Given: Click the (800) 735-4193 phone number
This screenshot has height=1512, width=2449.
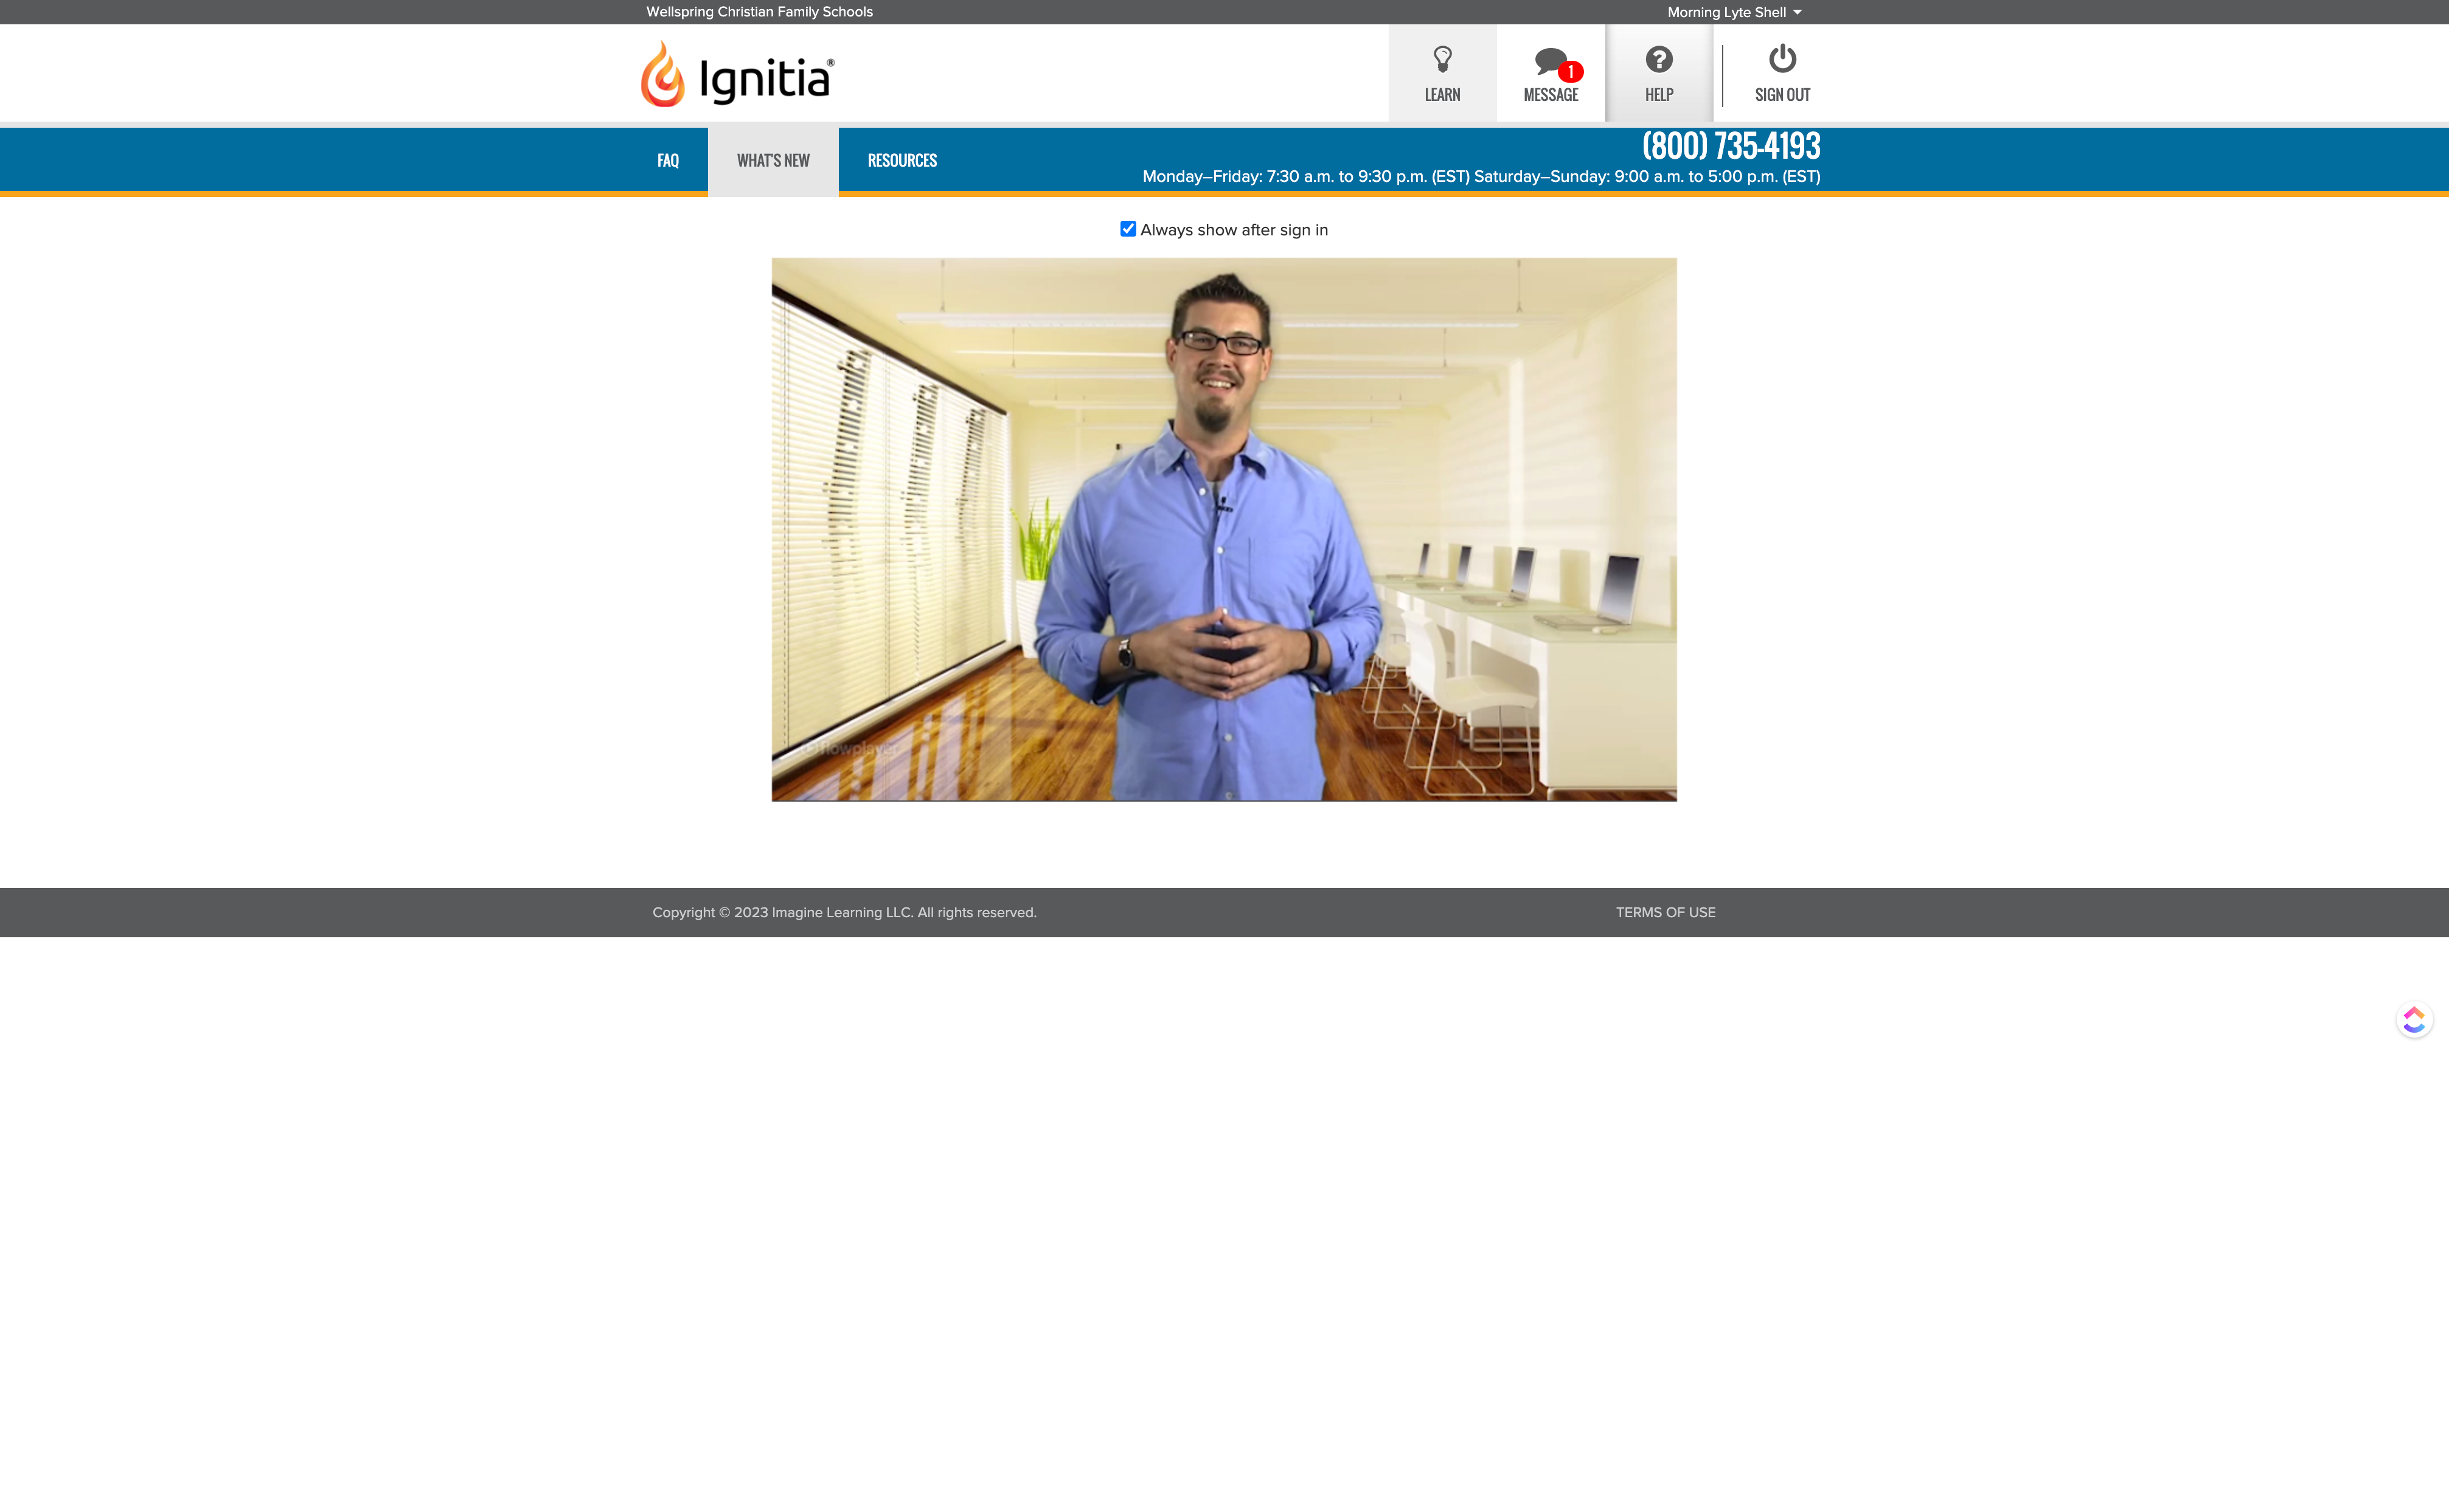Looking at the screenshot, I should point(1731,146).
